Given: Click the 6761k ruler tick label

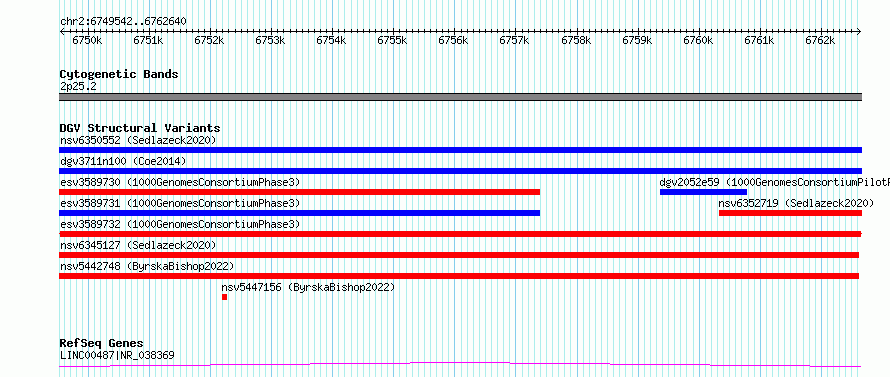Looking at the screenshot, I should click(759, 41).
